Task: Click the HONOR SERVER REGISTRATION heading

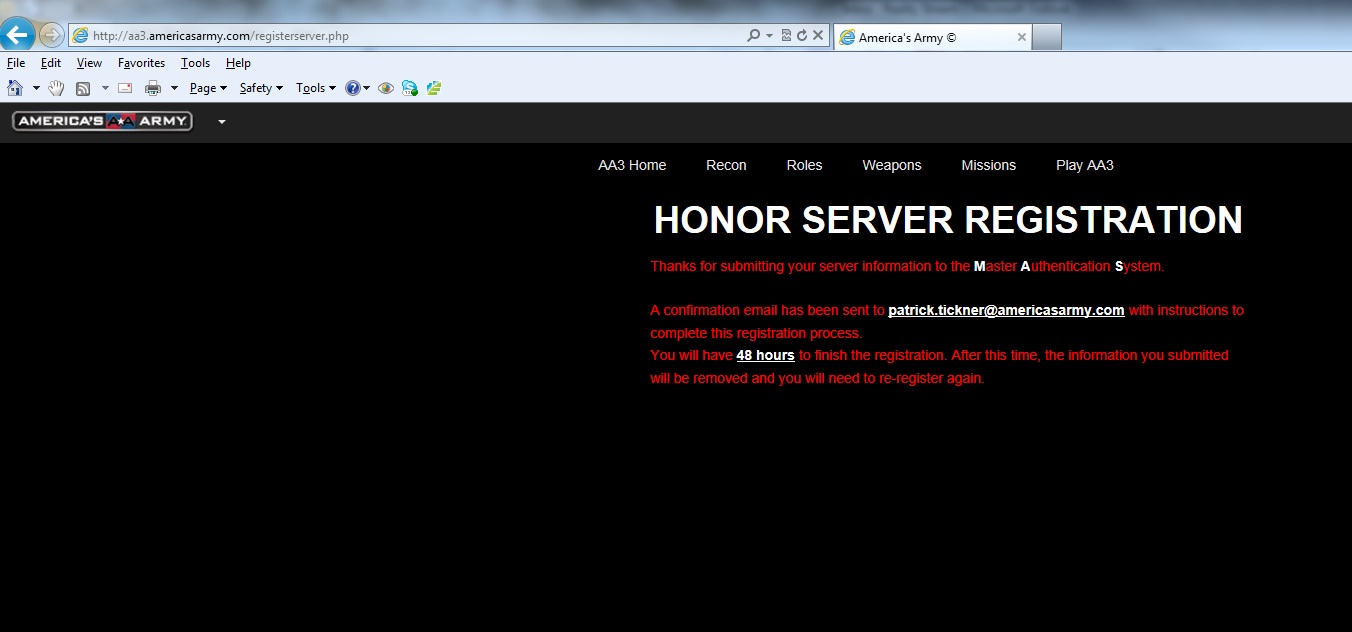Action: click(x=948, y=220)
